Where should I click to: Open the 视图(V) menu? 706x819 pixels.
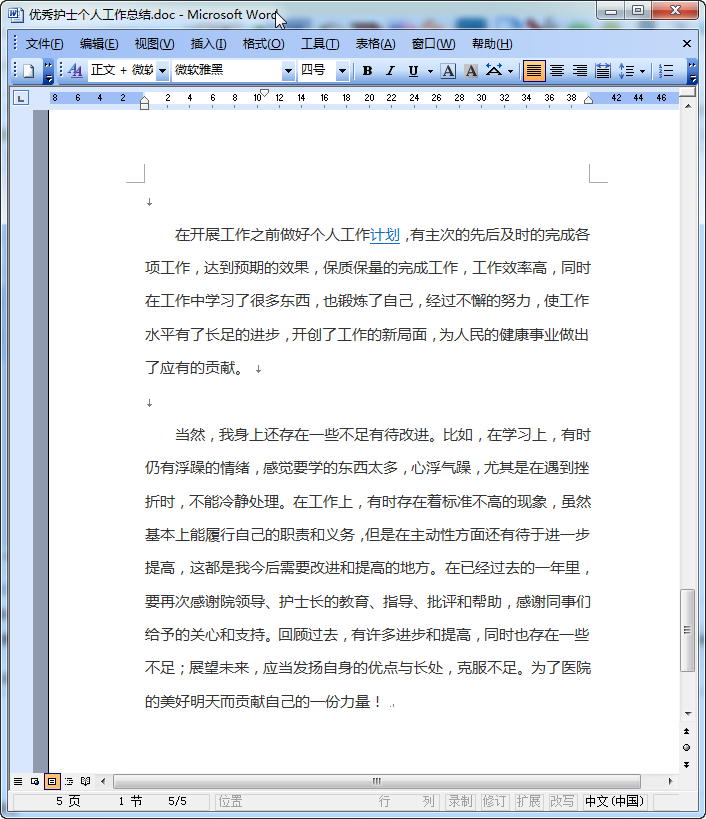coord(154,44)
